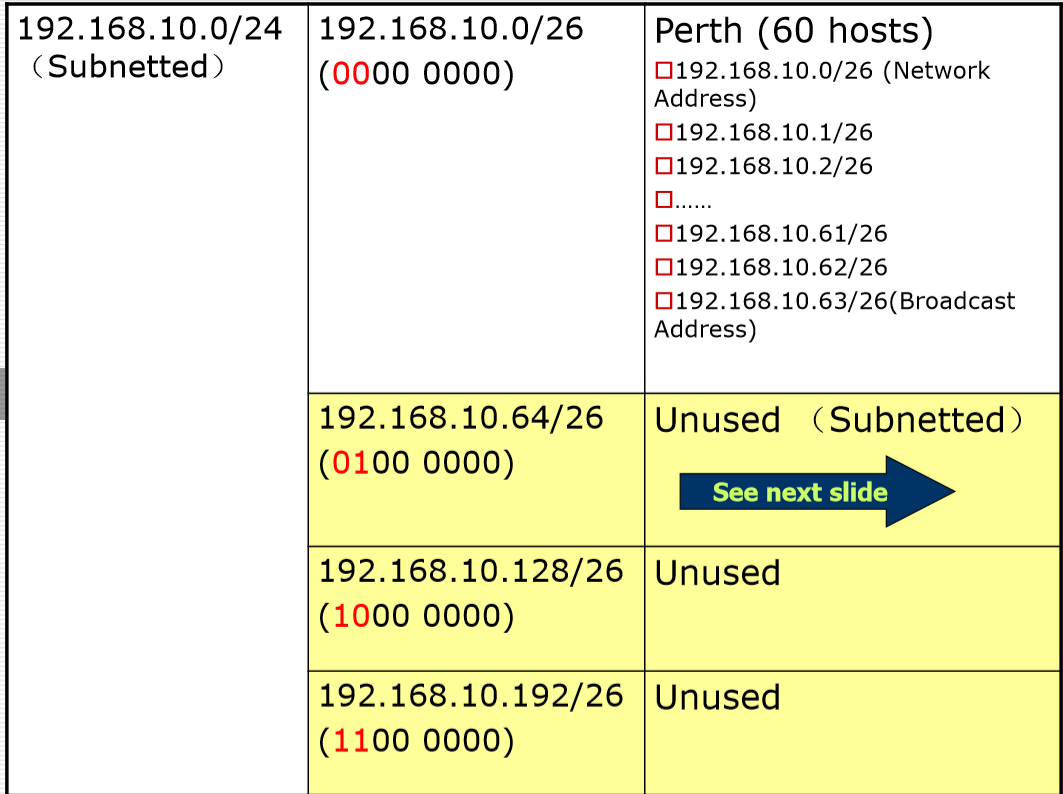Click the binary pattern (1100 0000)
This screenshot has height=794, width=1063.
tap(416, 741)
